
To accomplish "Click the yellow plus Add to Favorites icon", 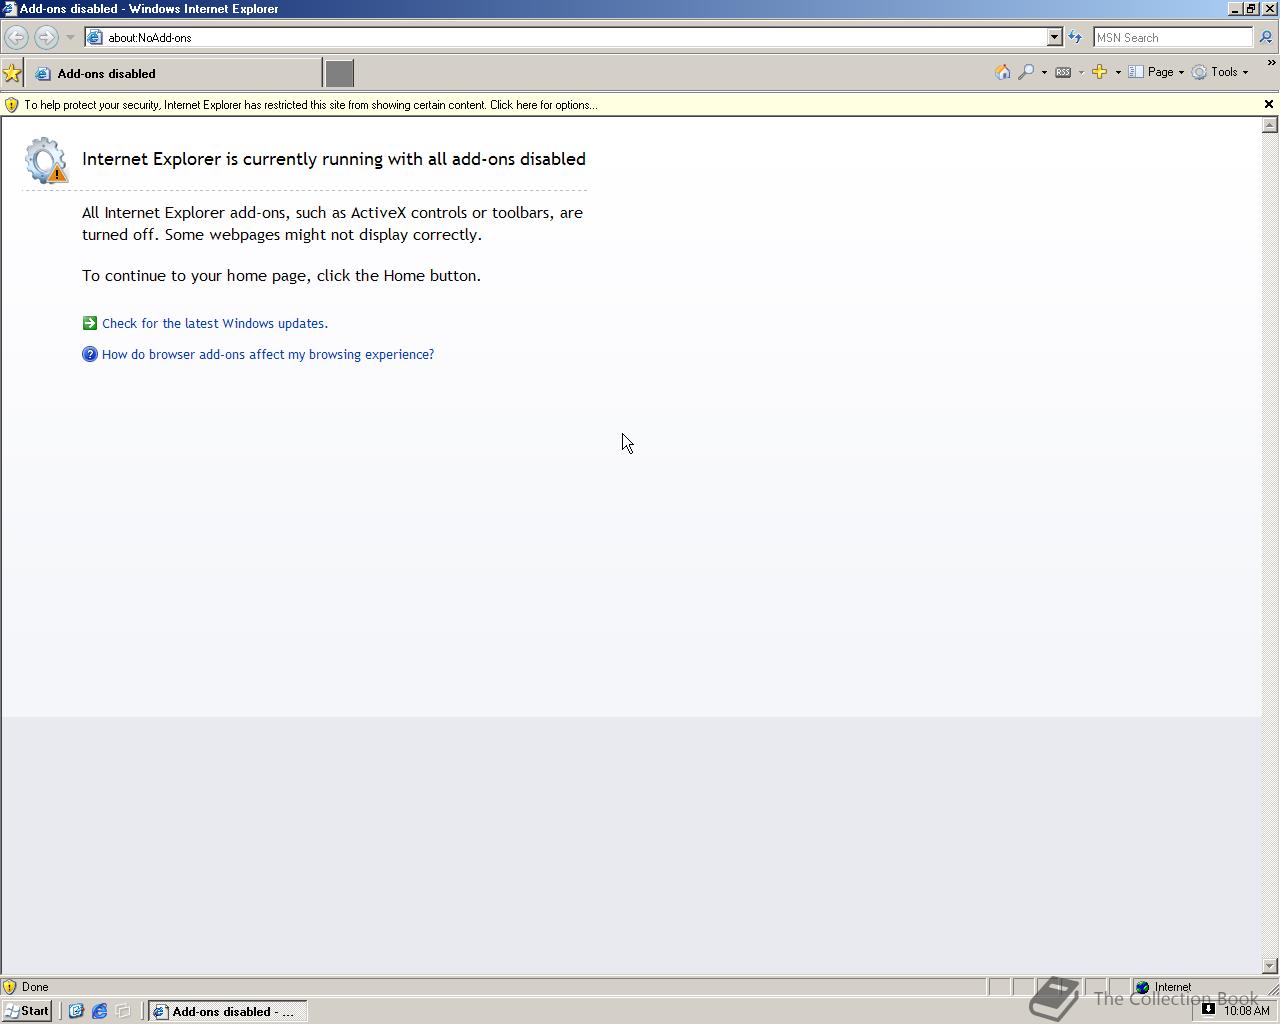I will (x=1099, y=72).
